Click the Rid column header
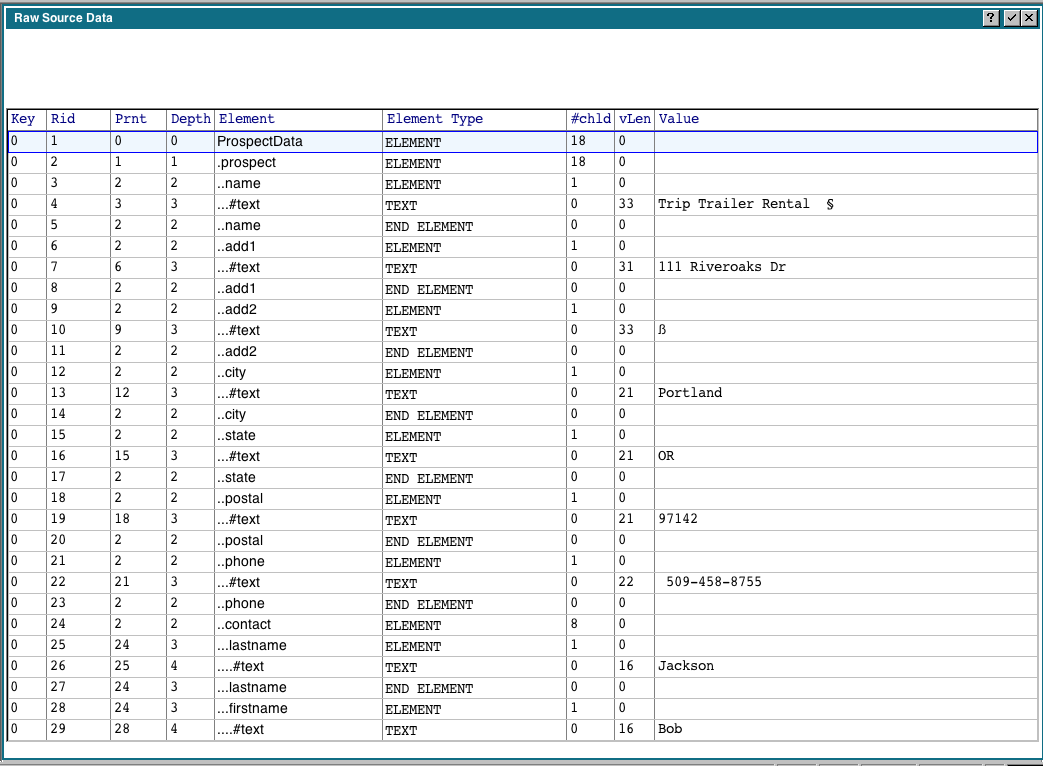Viewport: 1043px width, 766px height. tap(63, 119)
